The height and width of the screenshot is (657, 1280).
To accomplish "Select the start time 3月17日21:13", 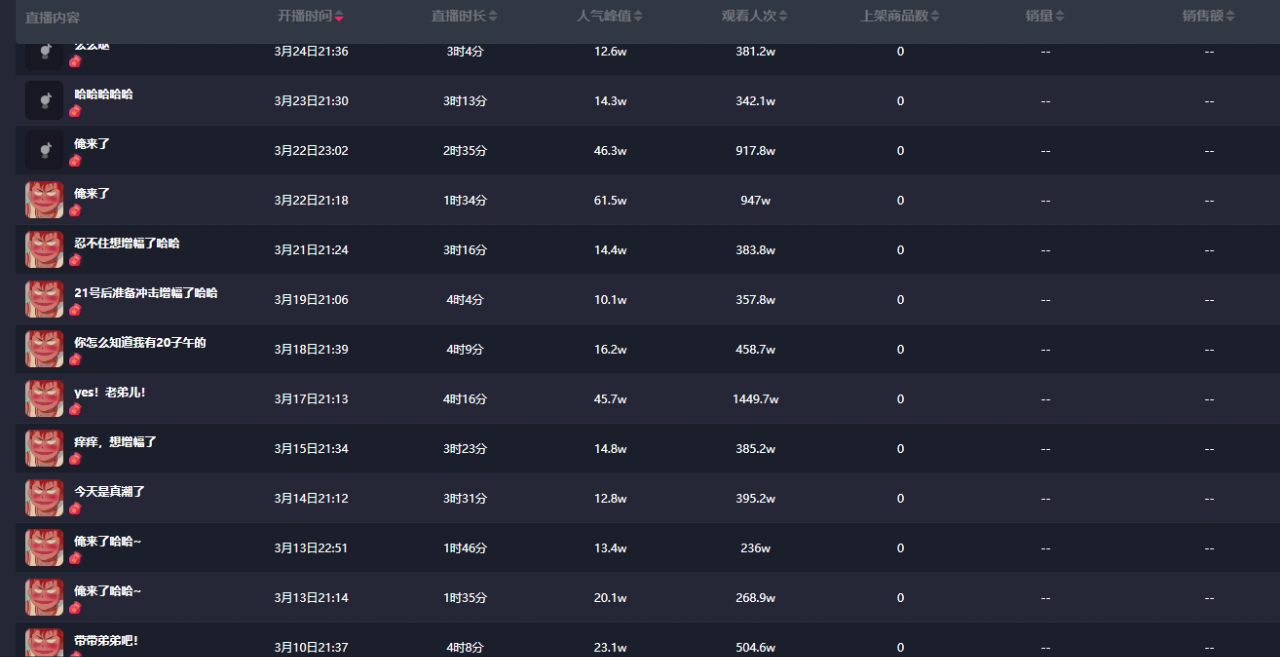I will pyautogui.click(x=311, y=399).
